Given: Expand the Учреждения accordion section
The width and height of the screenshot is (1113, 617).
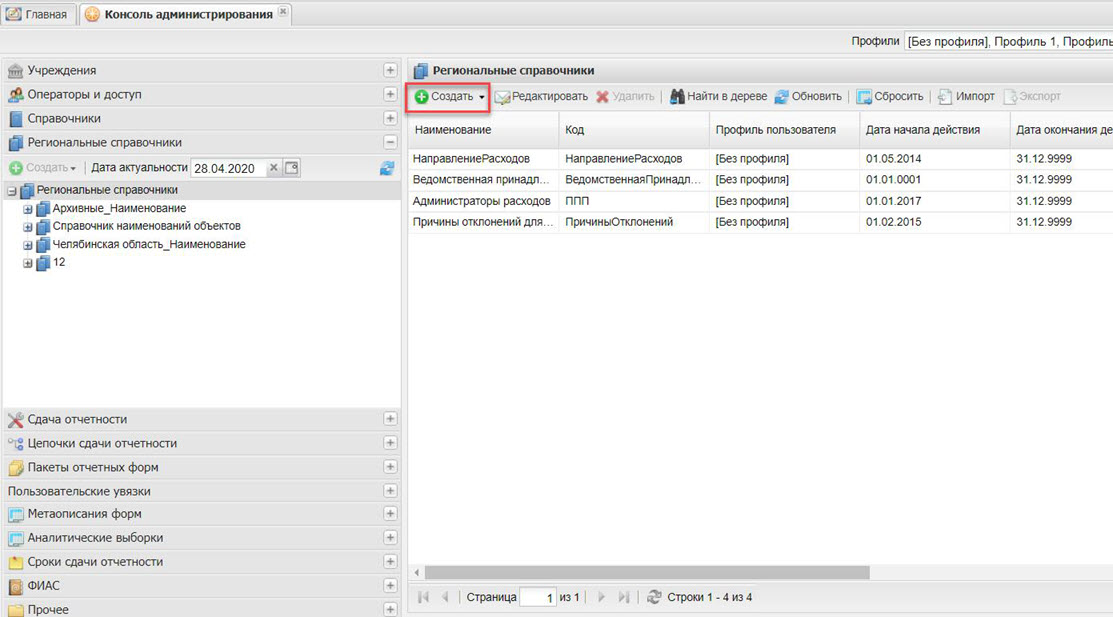Looking at the screenshot, I should pyautogui.click(x=390, y=70).
